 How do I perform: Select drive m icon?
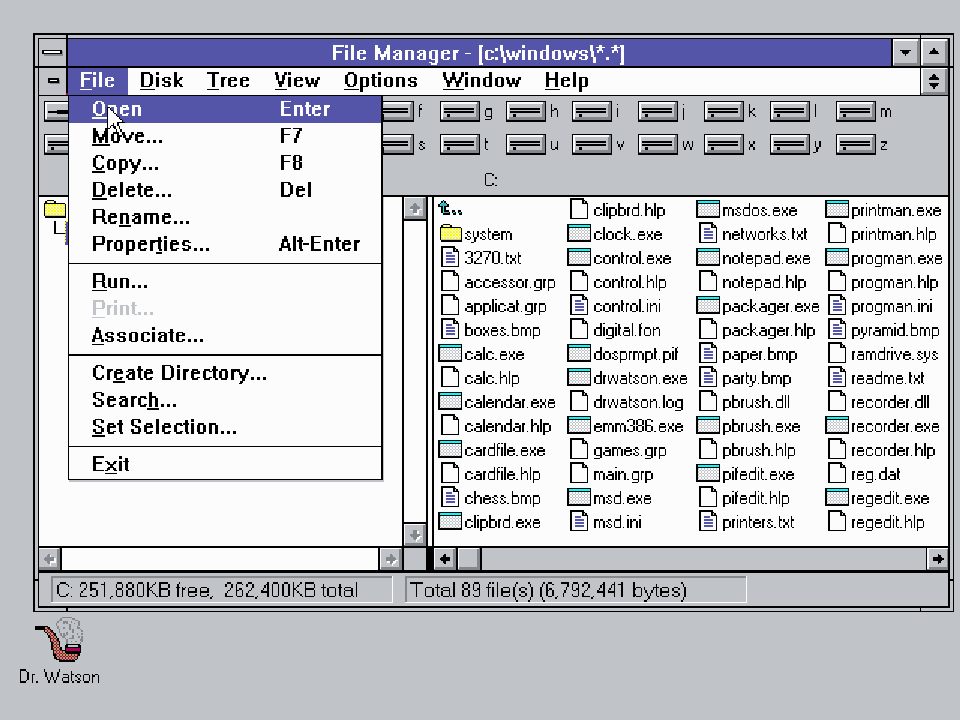856,111
